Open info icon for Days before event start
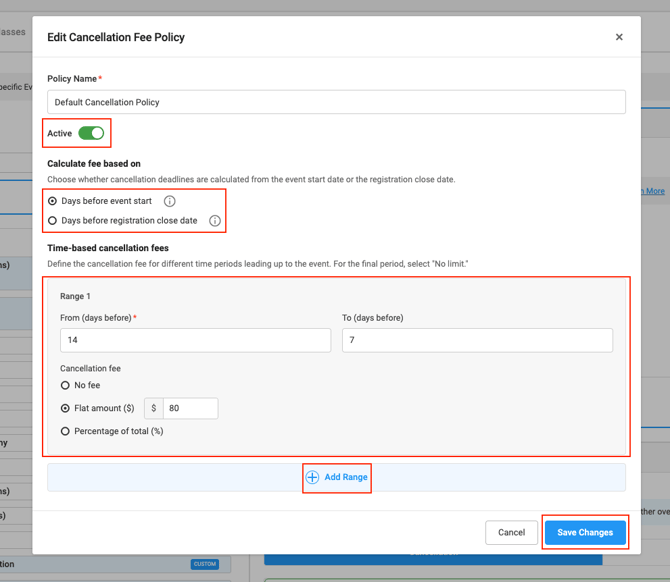This screenshot has height=582, width=670. (x=170, y=201)
